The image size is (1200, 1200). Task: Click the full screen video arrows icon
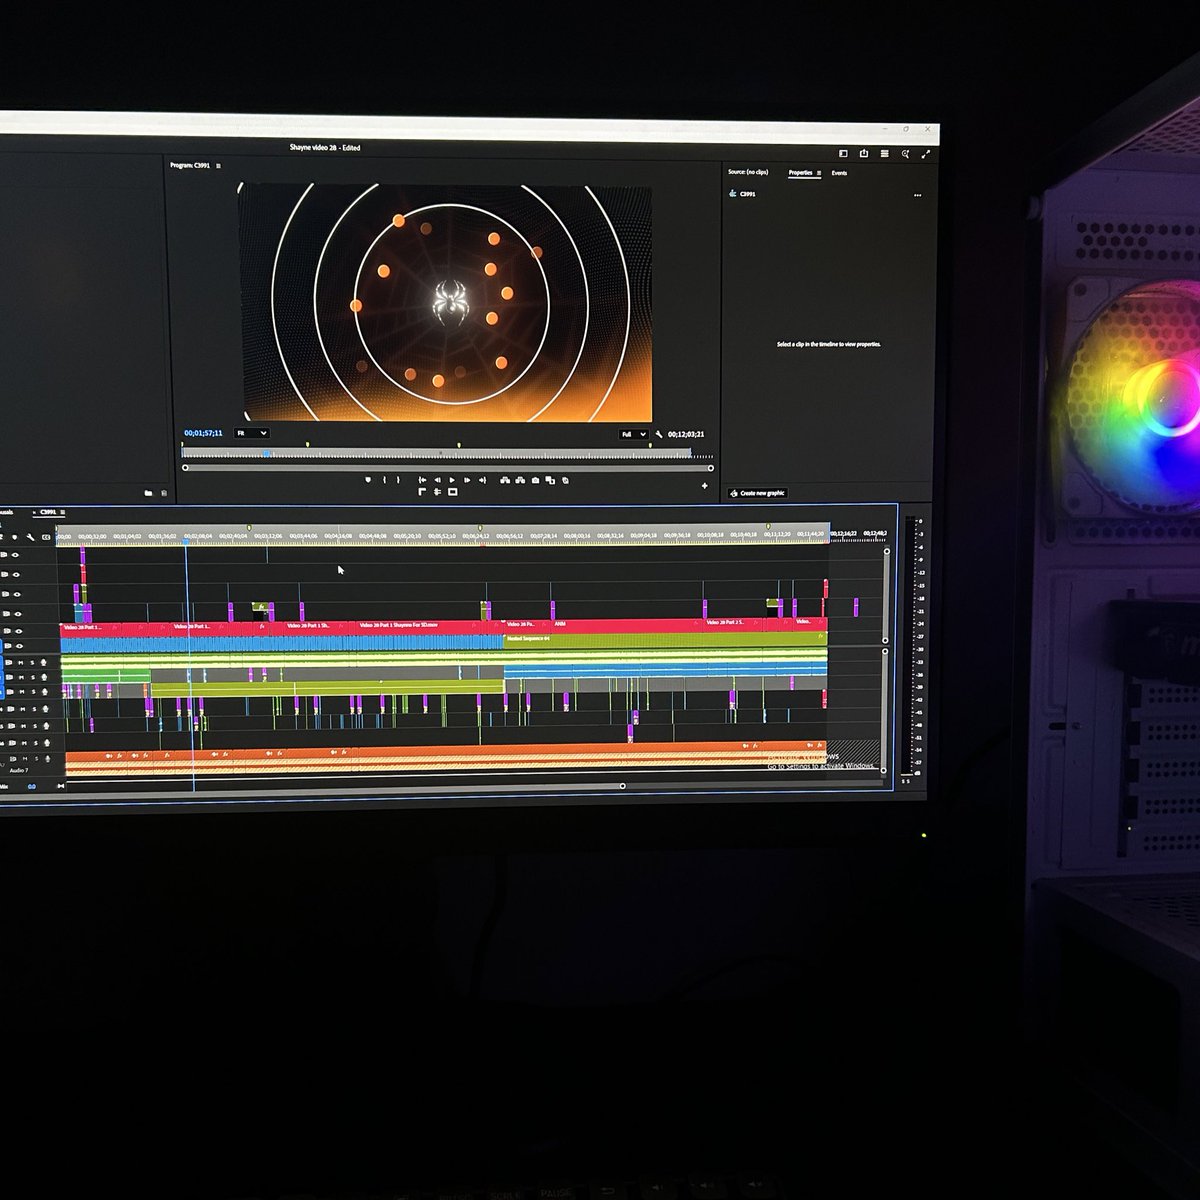click(925, 154)
